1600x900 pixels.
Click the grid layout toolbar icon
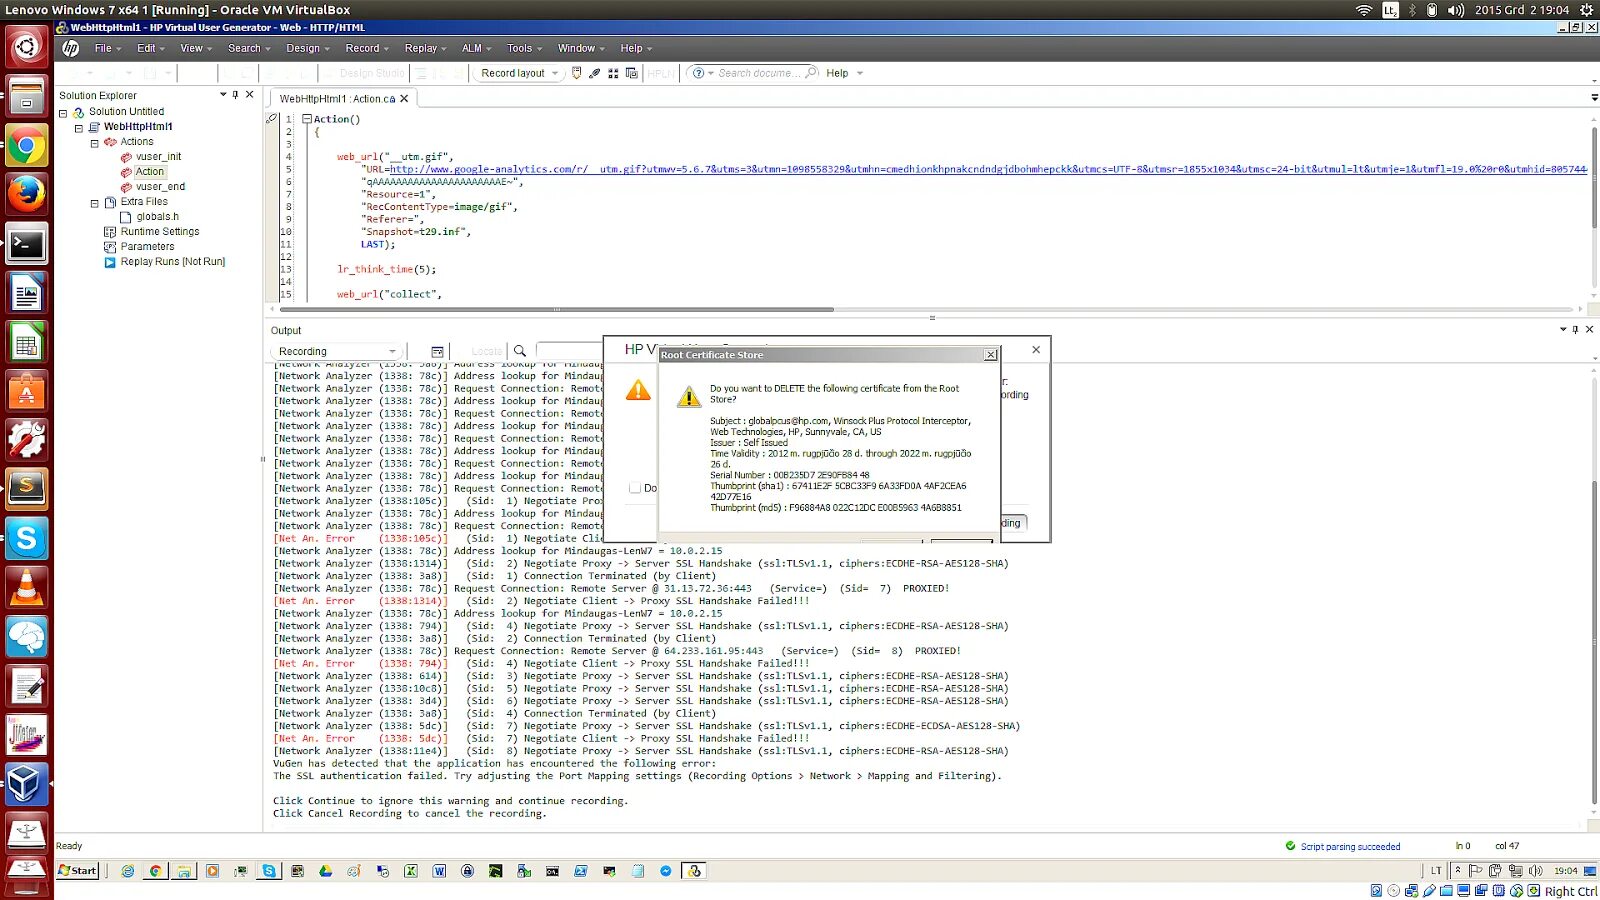click(613, 73)
